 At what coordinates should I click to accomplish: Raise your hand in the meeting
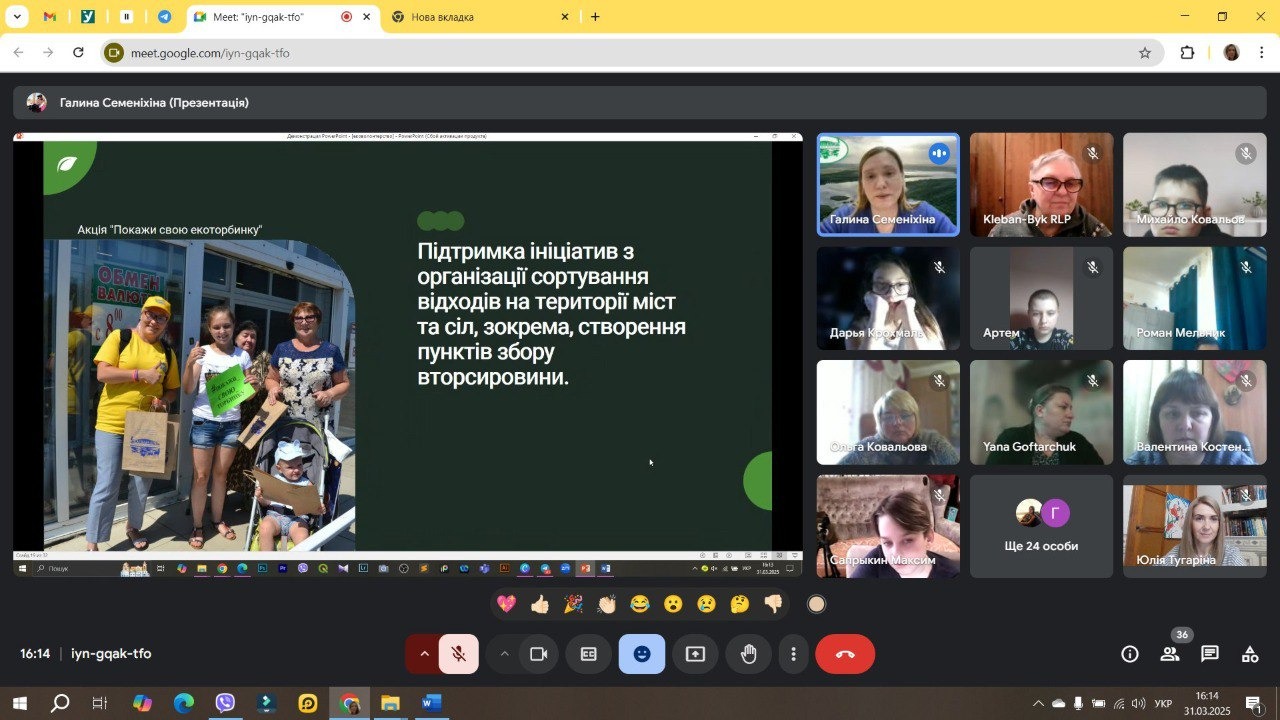point(748,654)
